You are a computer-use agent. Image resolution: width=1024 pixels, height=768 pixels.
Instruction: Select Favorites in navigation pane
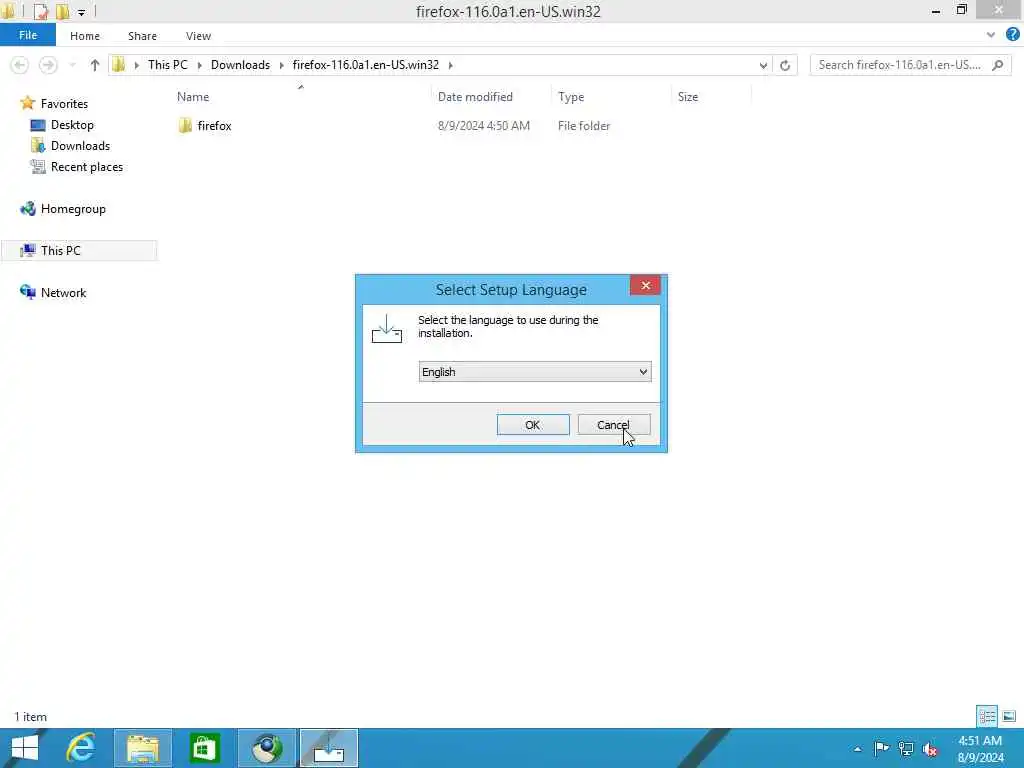pos(64,104)
